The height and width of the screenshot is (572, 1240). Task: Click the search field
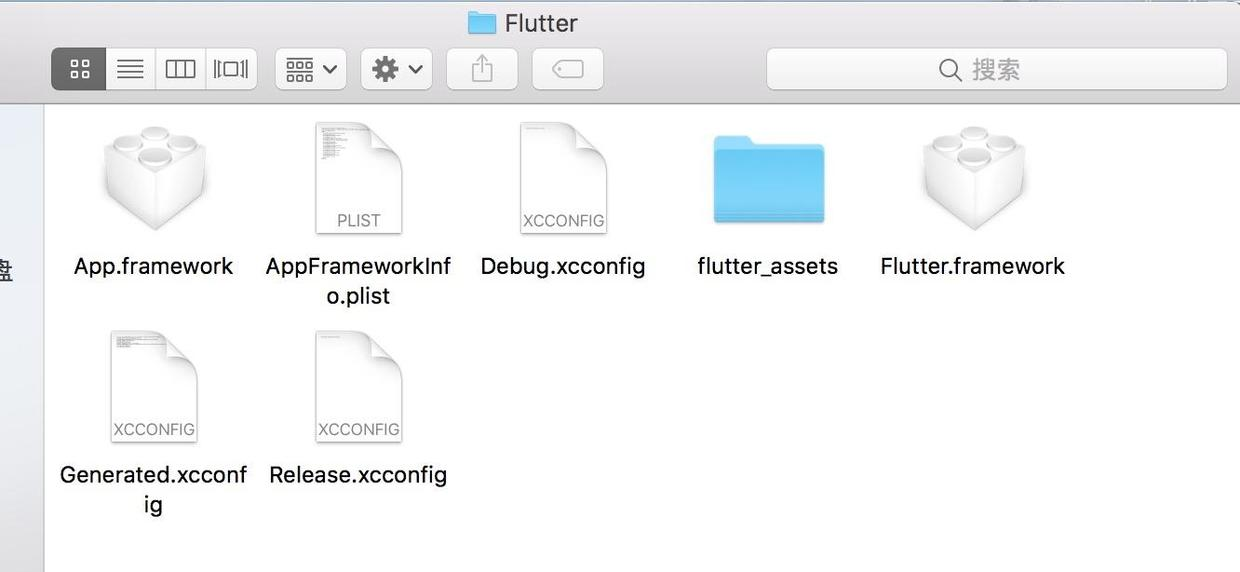(996, 69)
